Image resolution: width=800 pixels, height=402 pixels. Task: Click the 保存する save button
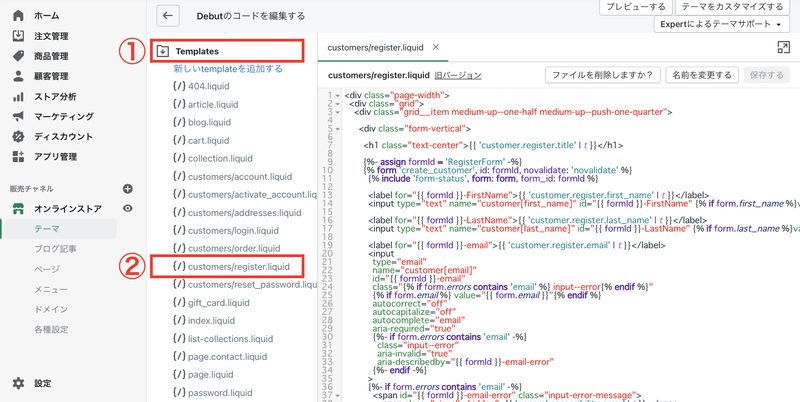(767, 75)
